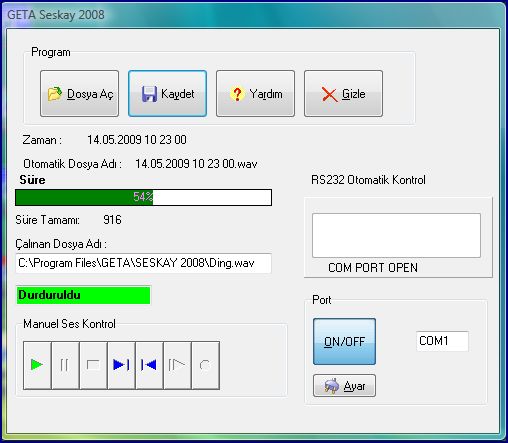This screenshot has height=443, width=508.
Task: Click the GETA Seskay 2008 title bar
Action: [x=253, y=15]
